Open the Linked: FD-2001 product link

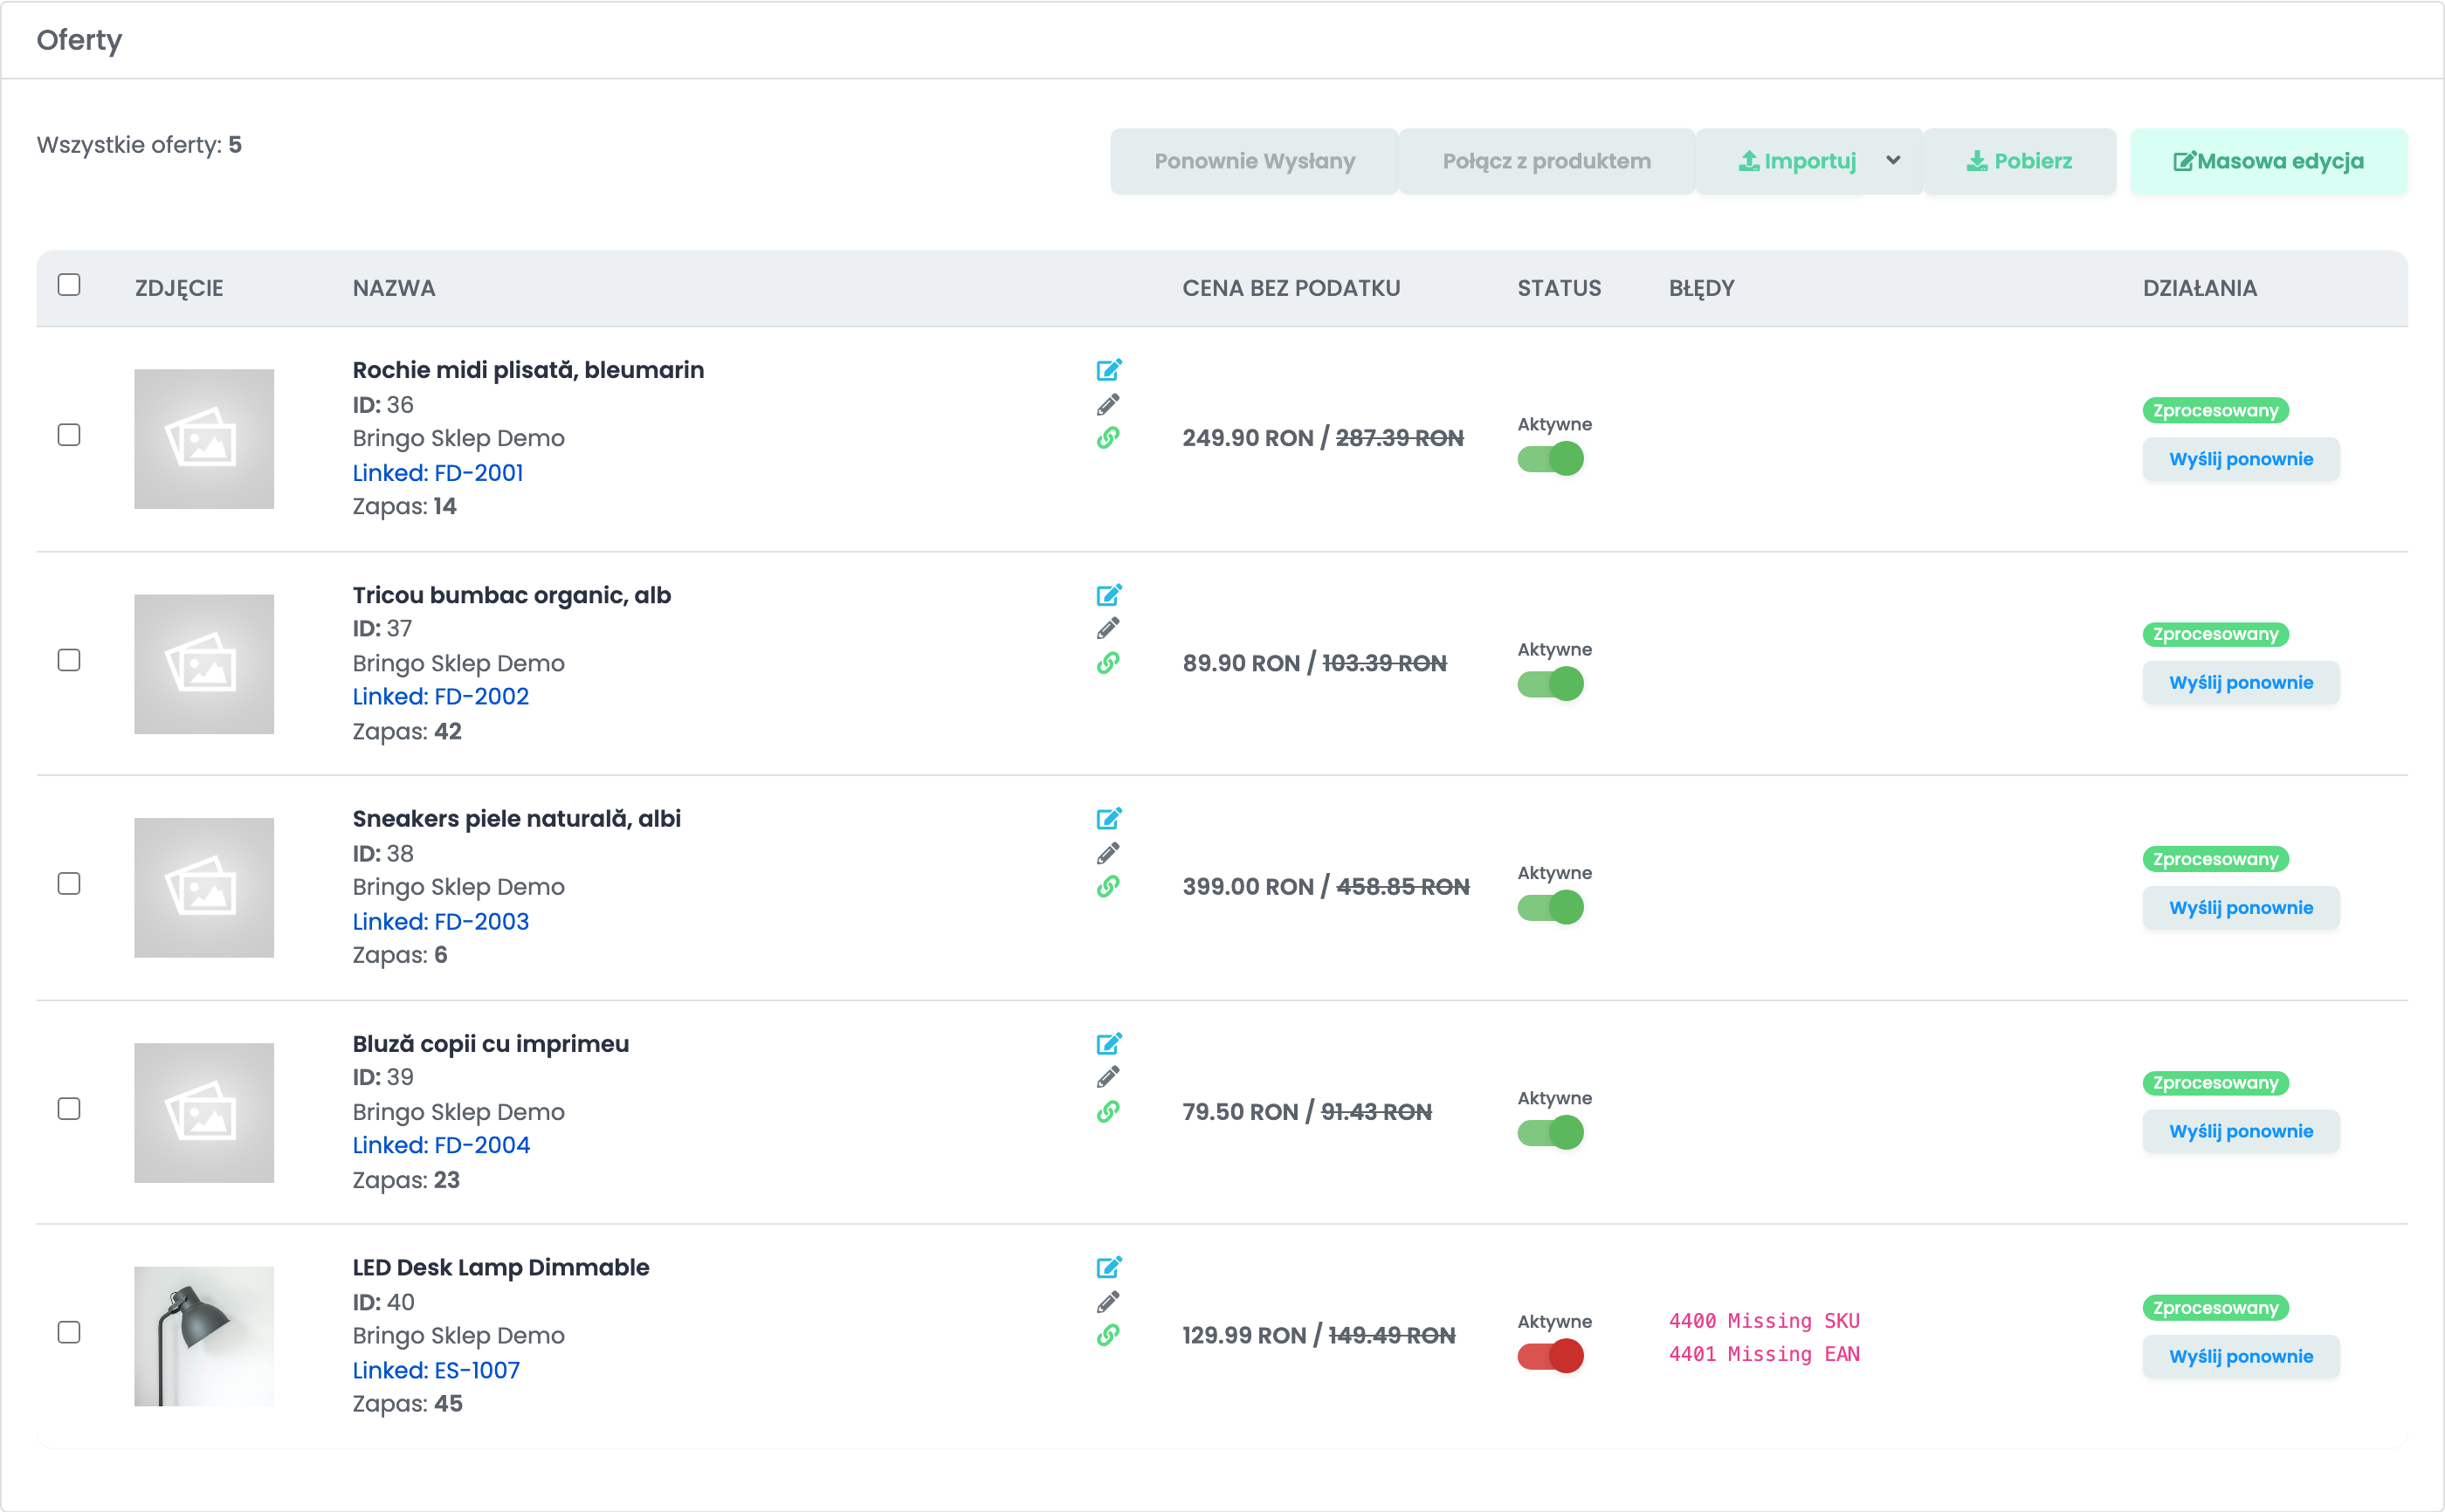click(x=438, y=473)
